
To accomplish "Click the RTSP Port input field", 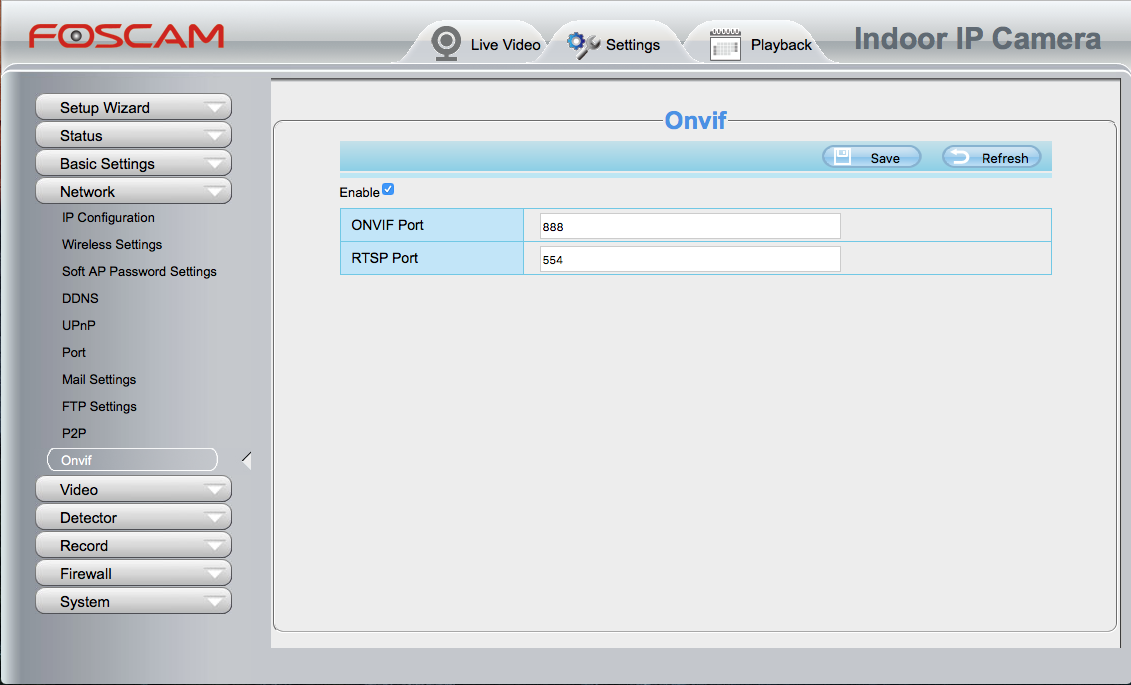I will click(x=690, y=260).
